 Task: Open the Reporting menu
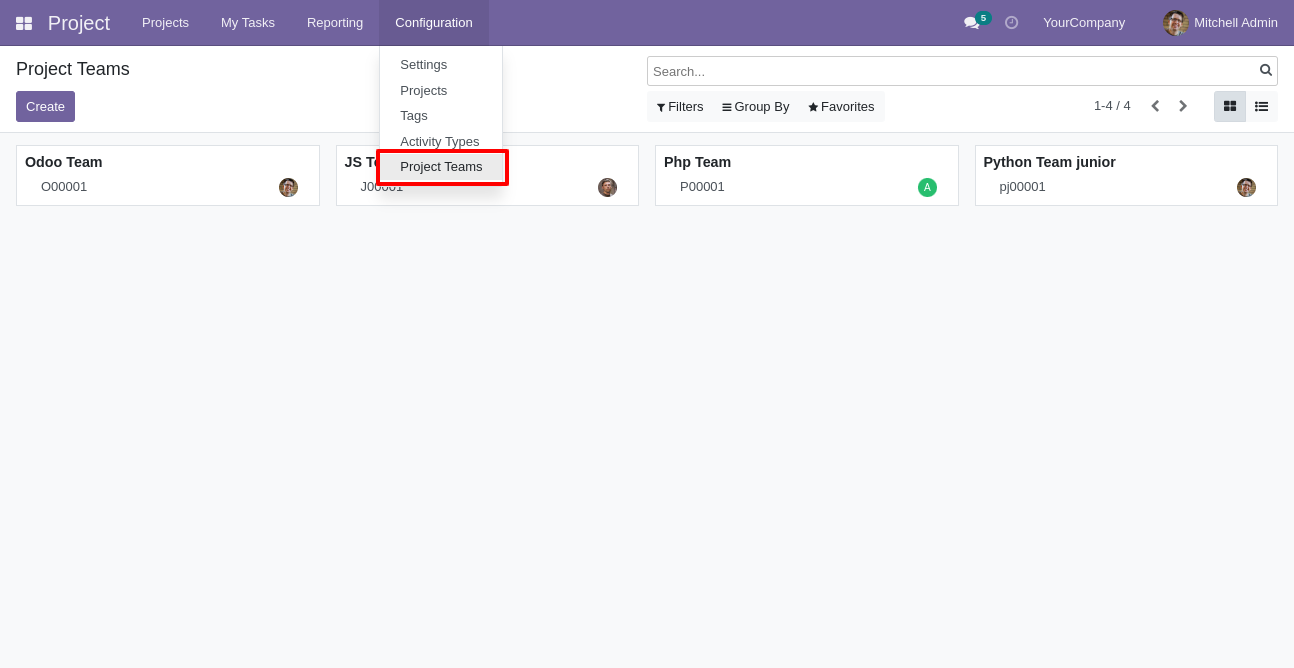pyautogui.click(x=335, y=22)
